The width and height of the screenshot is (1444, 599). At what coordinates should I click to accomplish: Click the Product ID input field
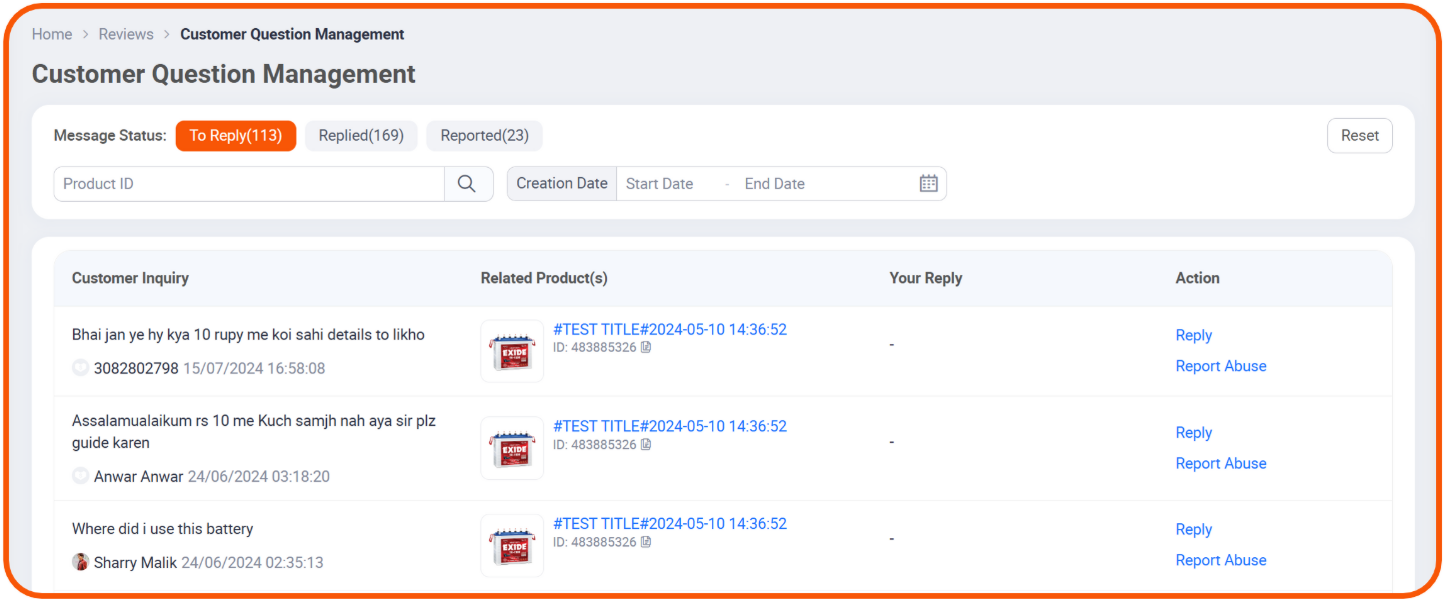coord(249,184)
